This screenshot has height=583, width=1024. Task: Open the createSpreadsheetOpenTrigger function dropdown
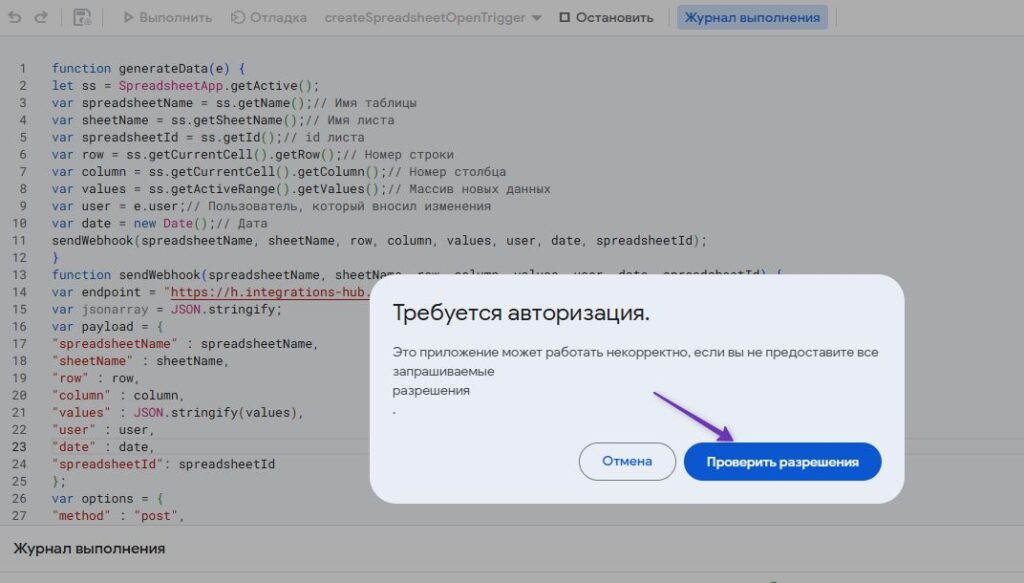(x=424, y=16)
